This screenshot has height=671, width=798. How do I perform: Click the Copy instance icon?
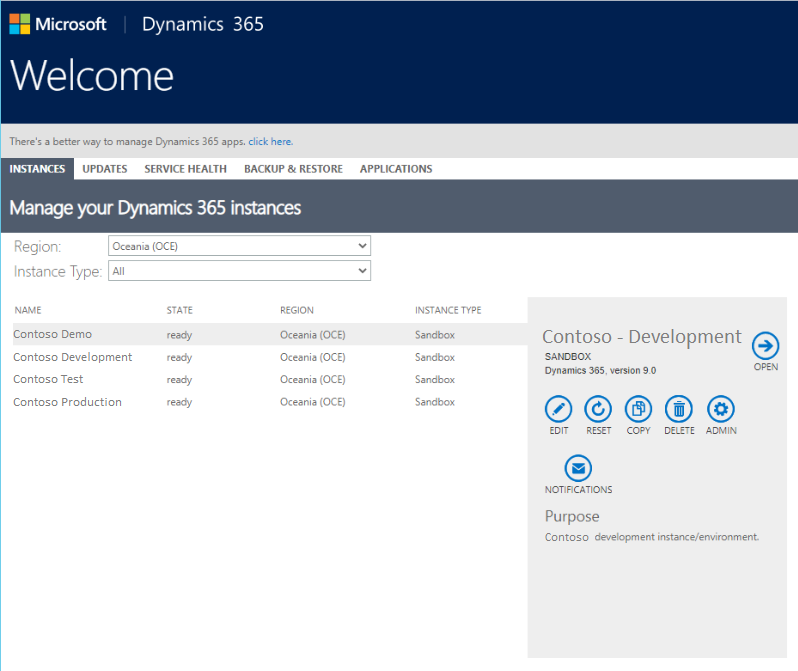pyautogui.click(x=638, y=409)
